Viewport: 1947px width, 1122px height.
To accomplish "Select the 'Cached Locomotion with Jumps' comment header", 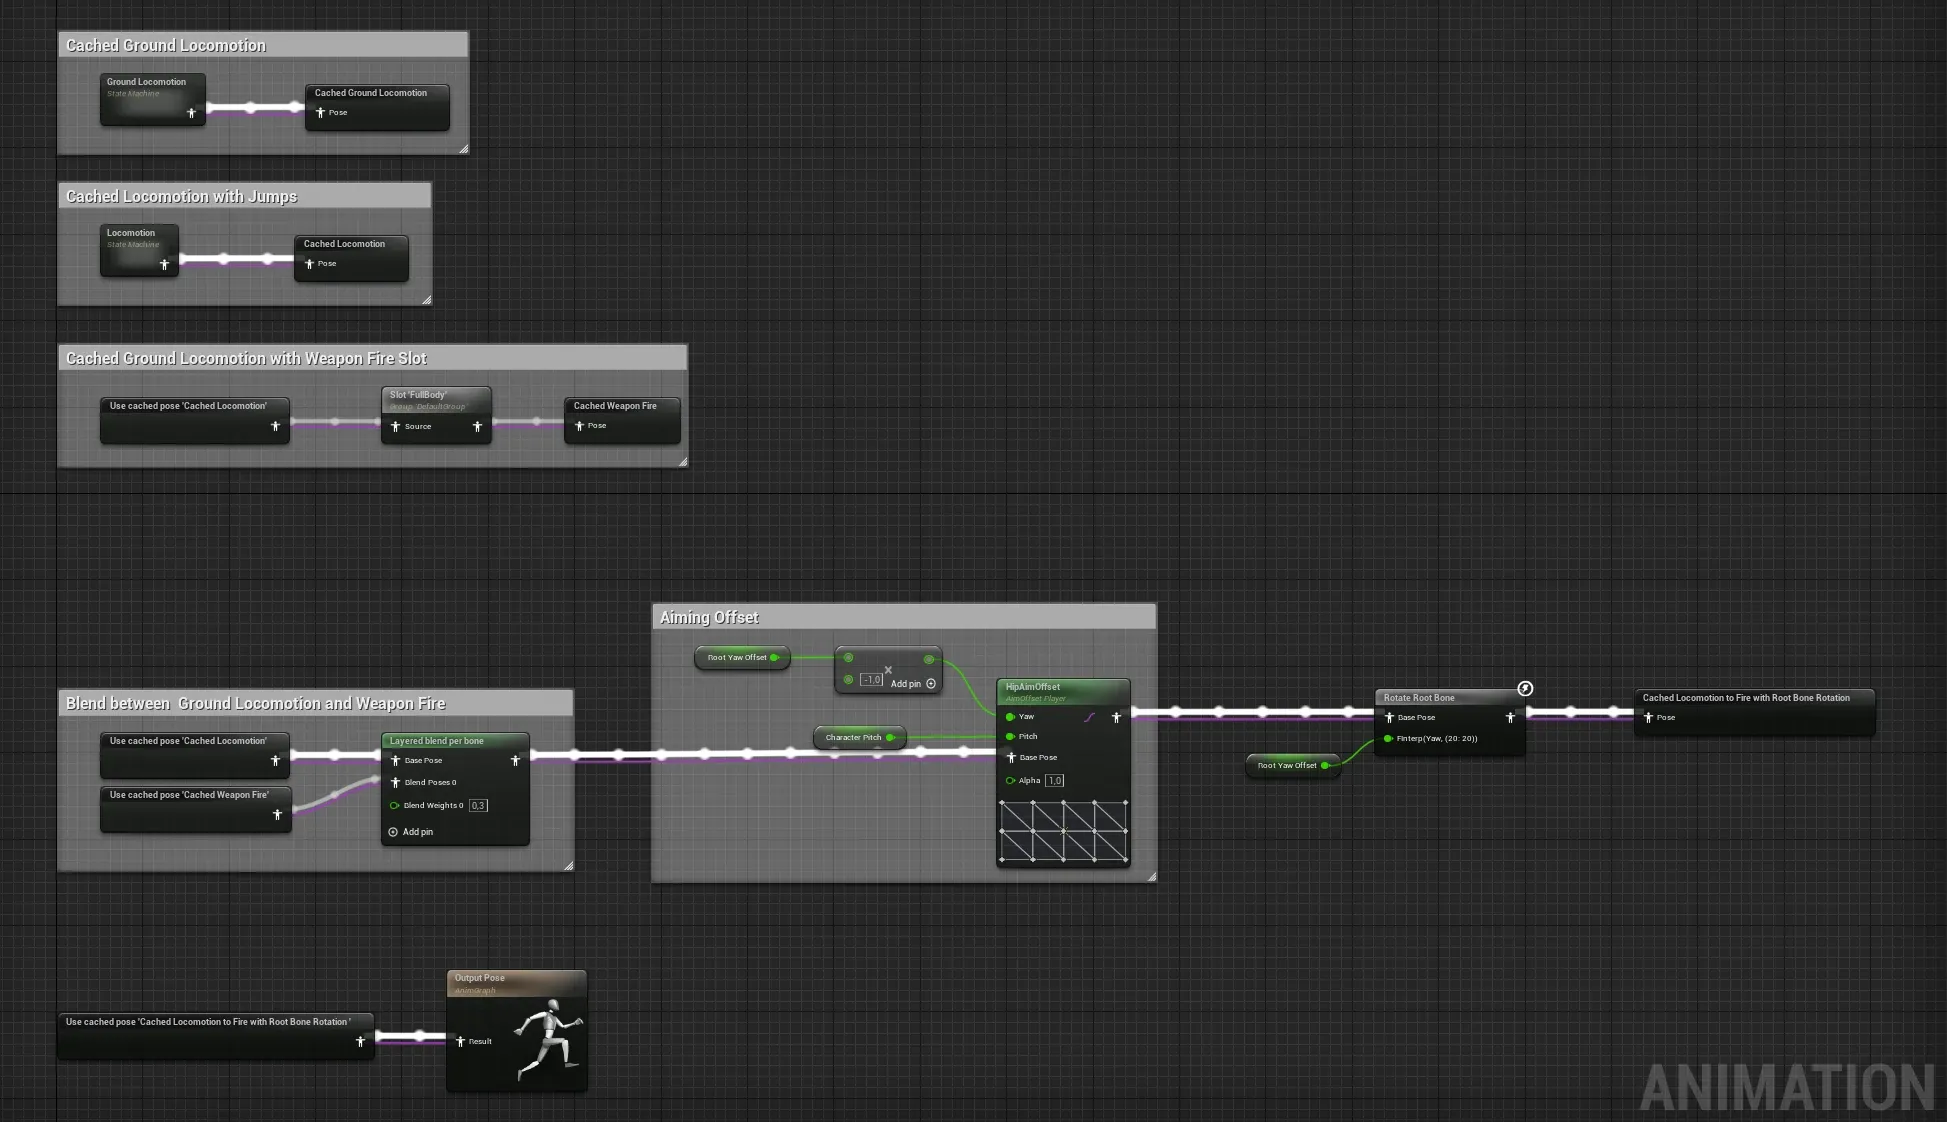I will point(244,196).
